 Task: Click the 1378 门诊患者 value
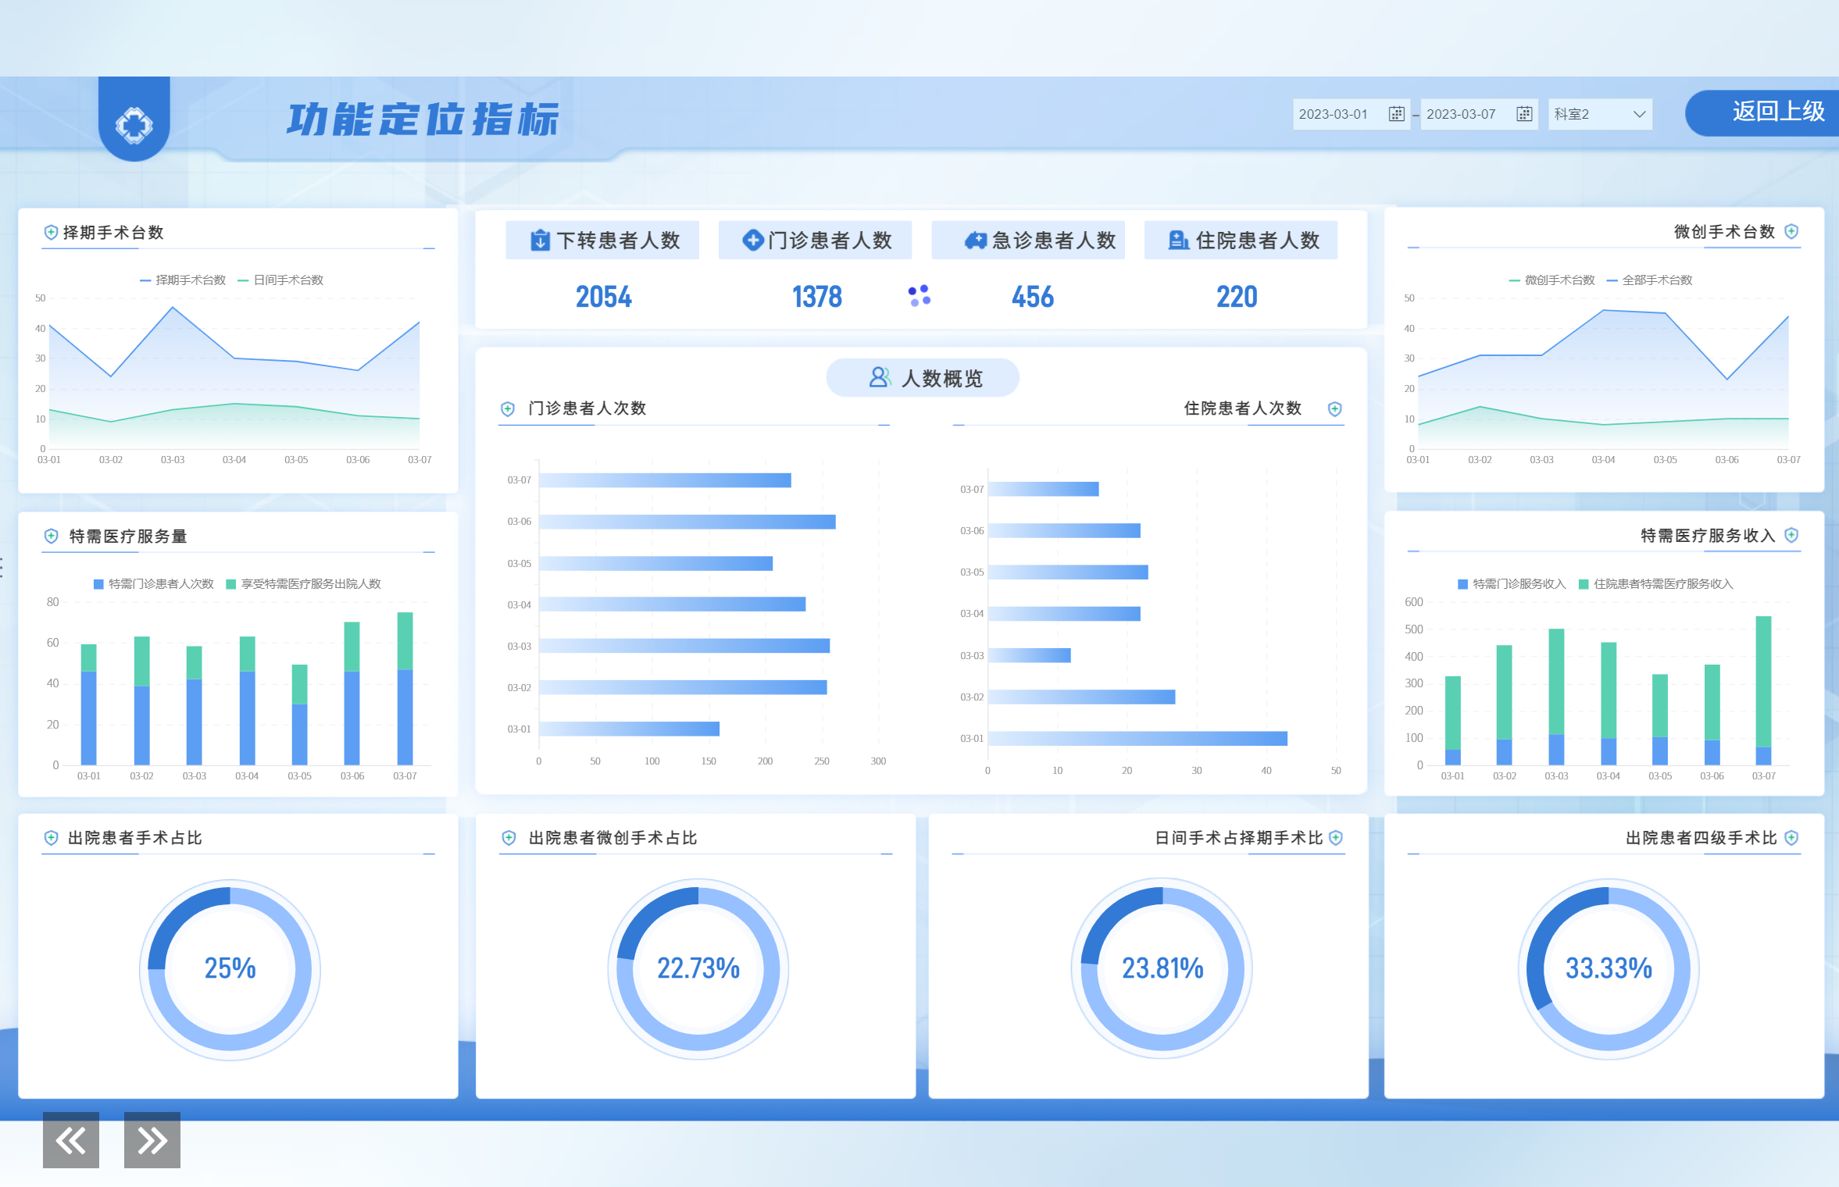[x=817, y=297]
